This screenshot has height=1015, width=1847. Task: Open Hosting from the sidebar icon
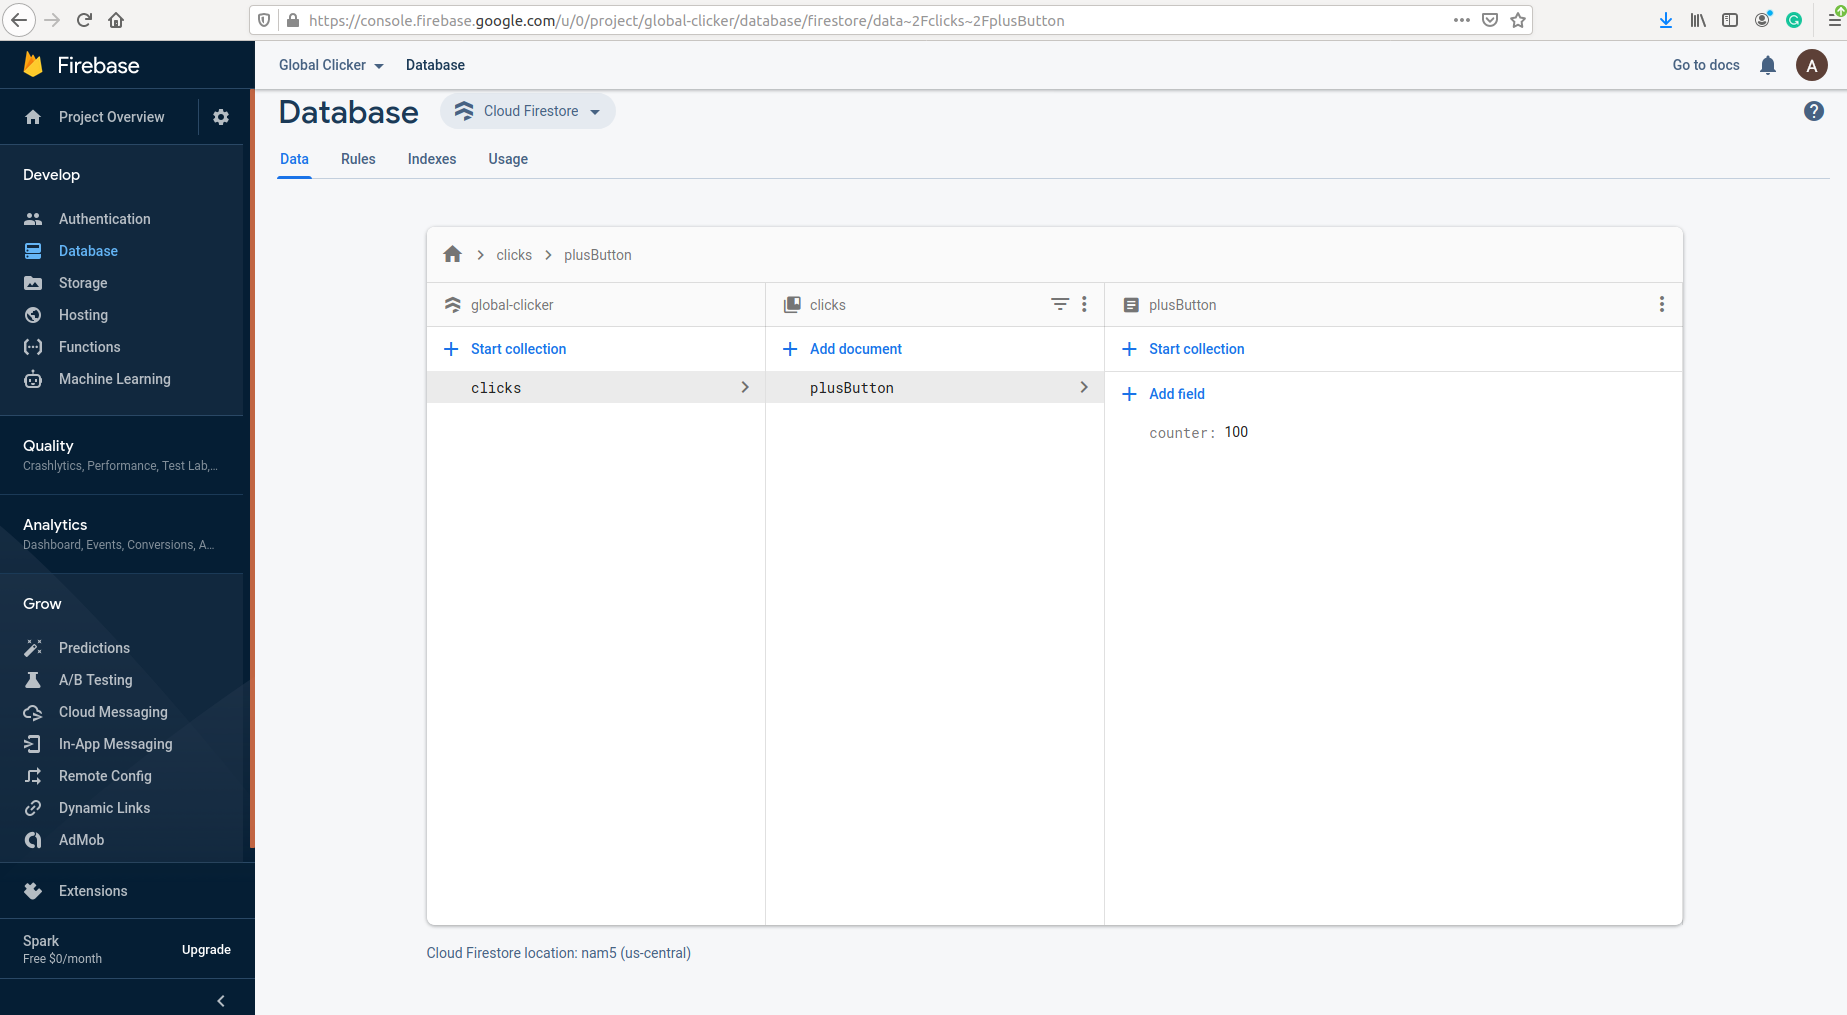point(33,315)
